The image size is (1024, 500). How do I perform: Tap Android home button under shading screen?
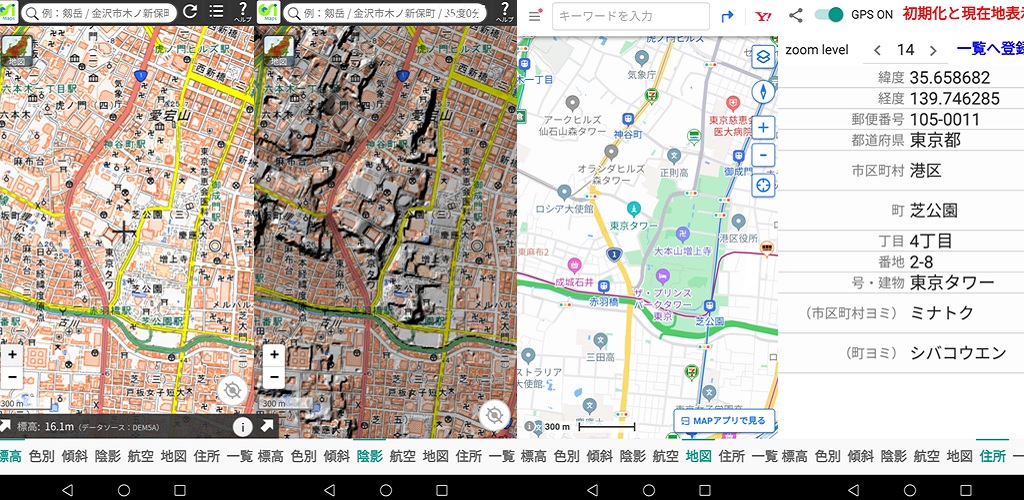click(387, 490)
